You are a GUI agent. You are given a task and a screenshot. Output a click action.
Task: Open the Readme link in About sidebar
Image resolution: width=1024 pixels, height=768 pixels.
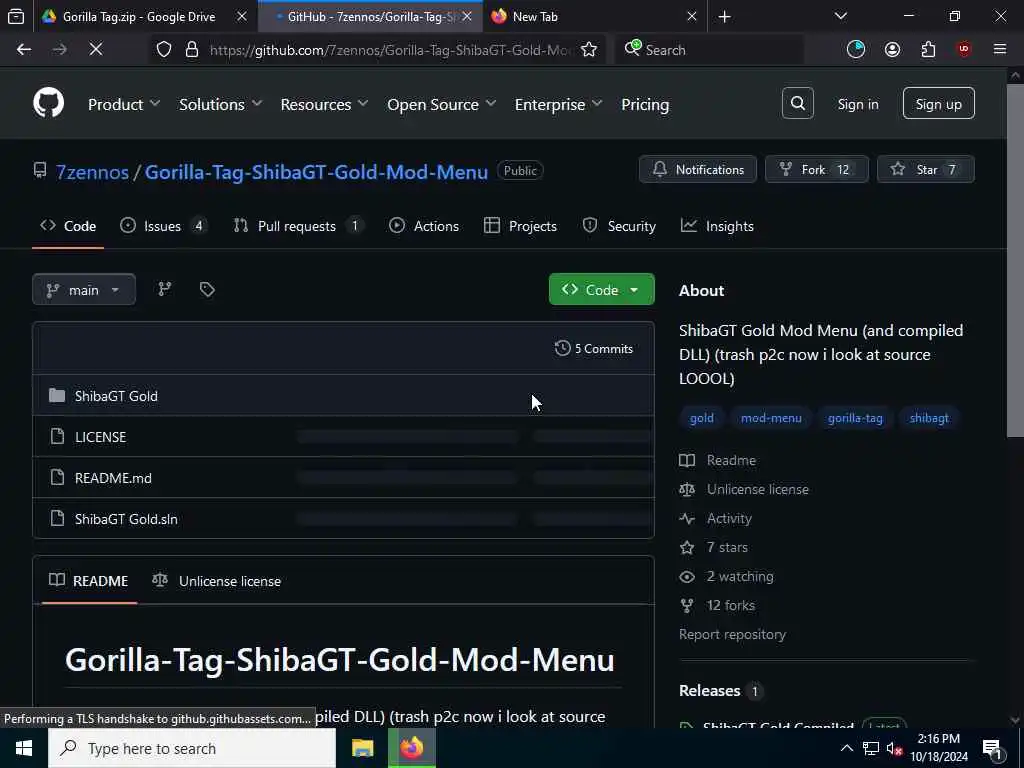tap(718, 460)
